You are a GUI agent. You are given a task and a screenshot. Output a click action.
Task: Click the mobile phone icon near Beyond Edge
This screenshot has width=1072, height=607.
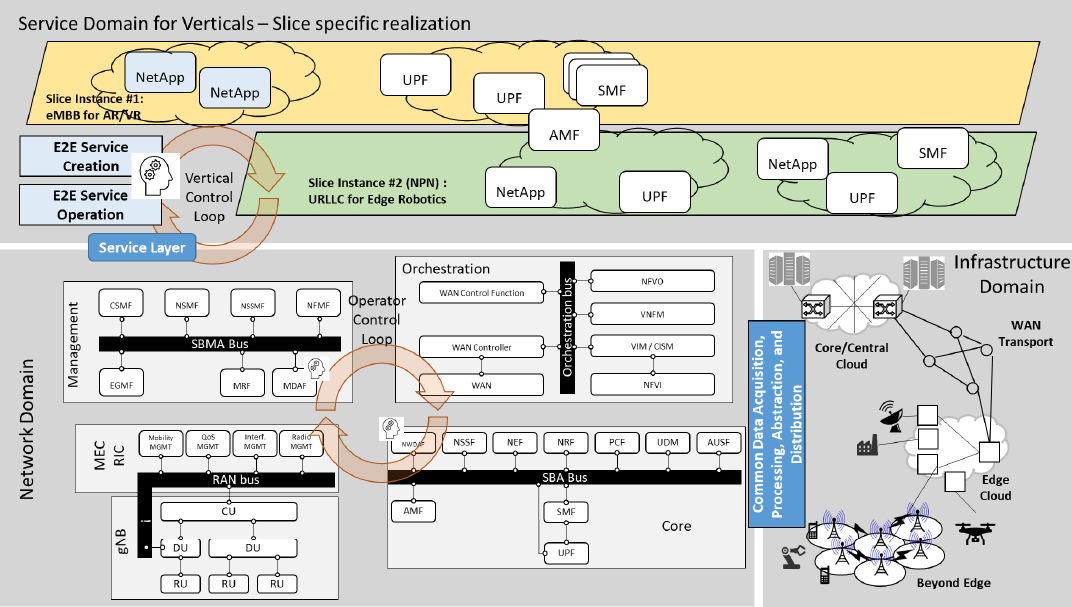[823, 577]
